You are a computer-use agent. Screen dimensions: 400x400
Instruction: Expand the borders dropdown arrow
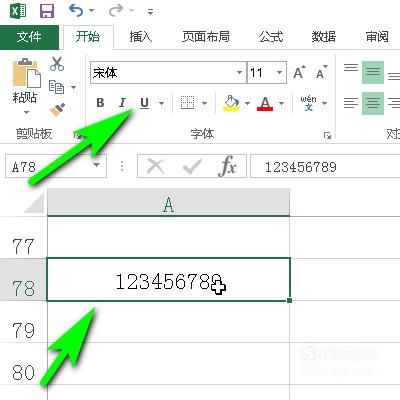coord(205,103)
